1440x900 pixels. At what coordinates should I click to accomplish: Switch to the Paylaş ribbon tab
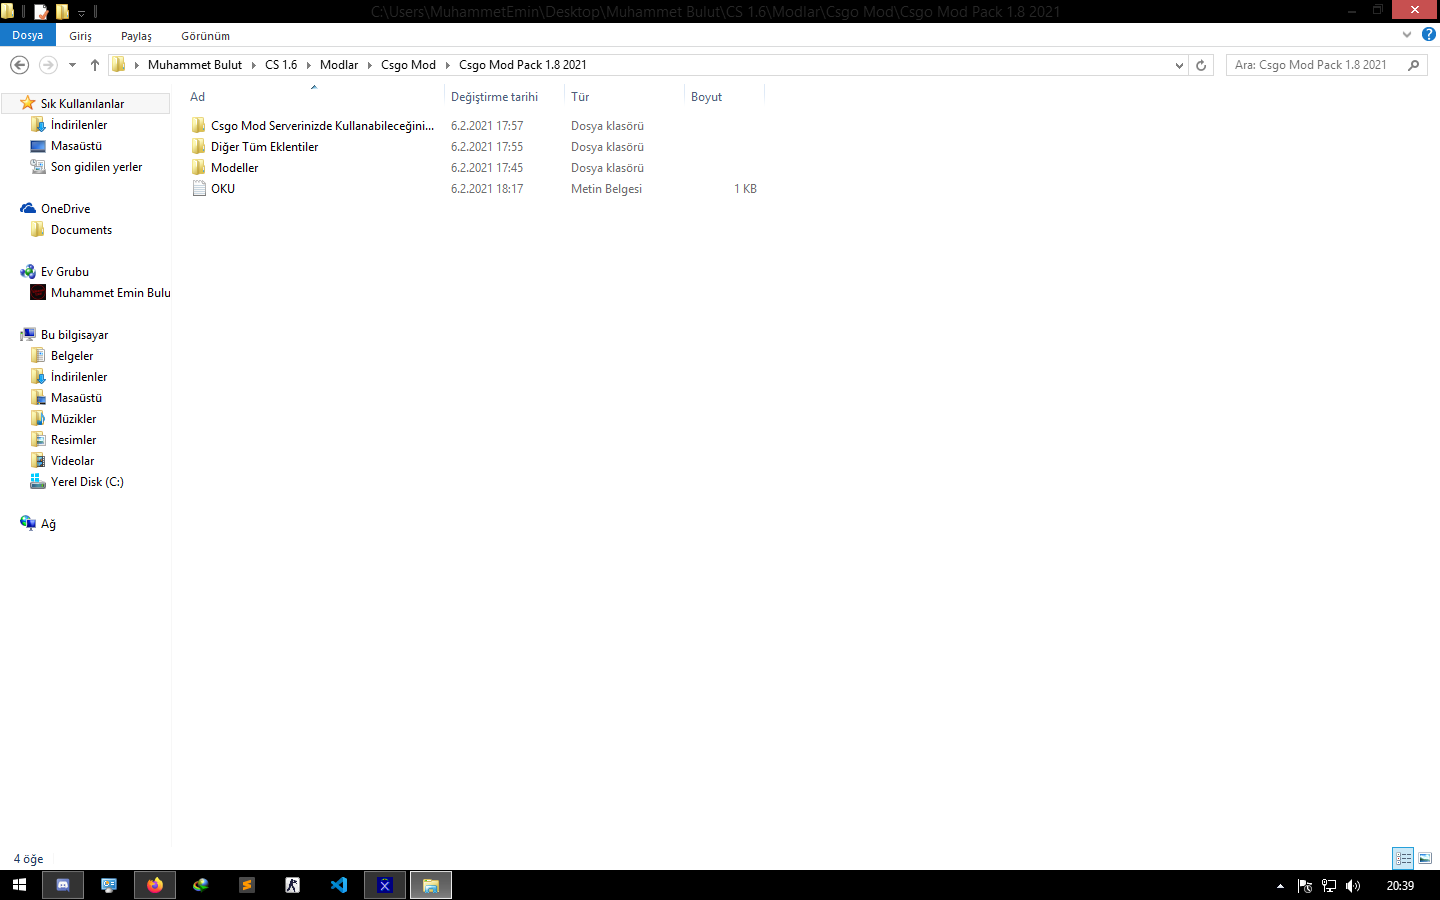pyautogui.click(x=136, y=36)
